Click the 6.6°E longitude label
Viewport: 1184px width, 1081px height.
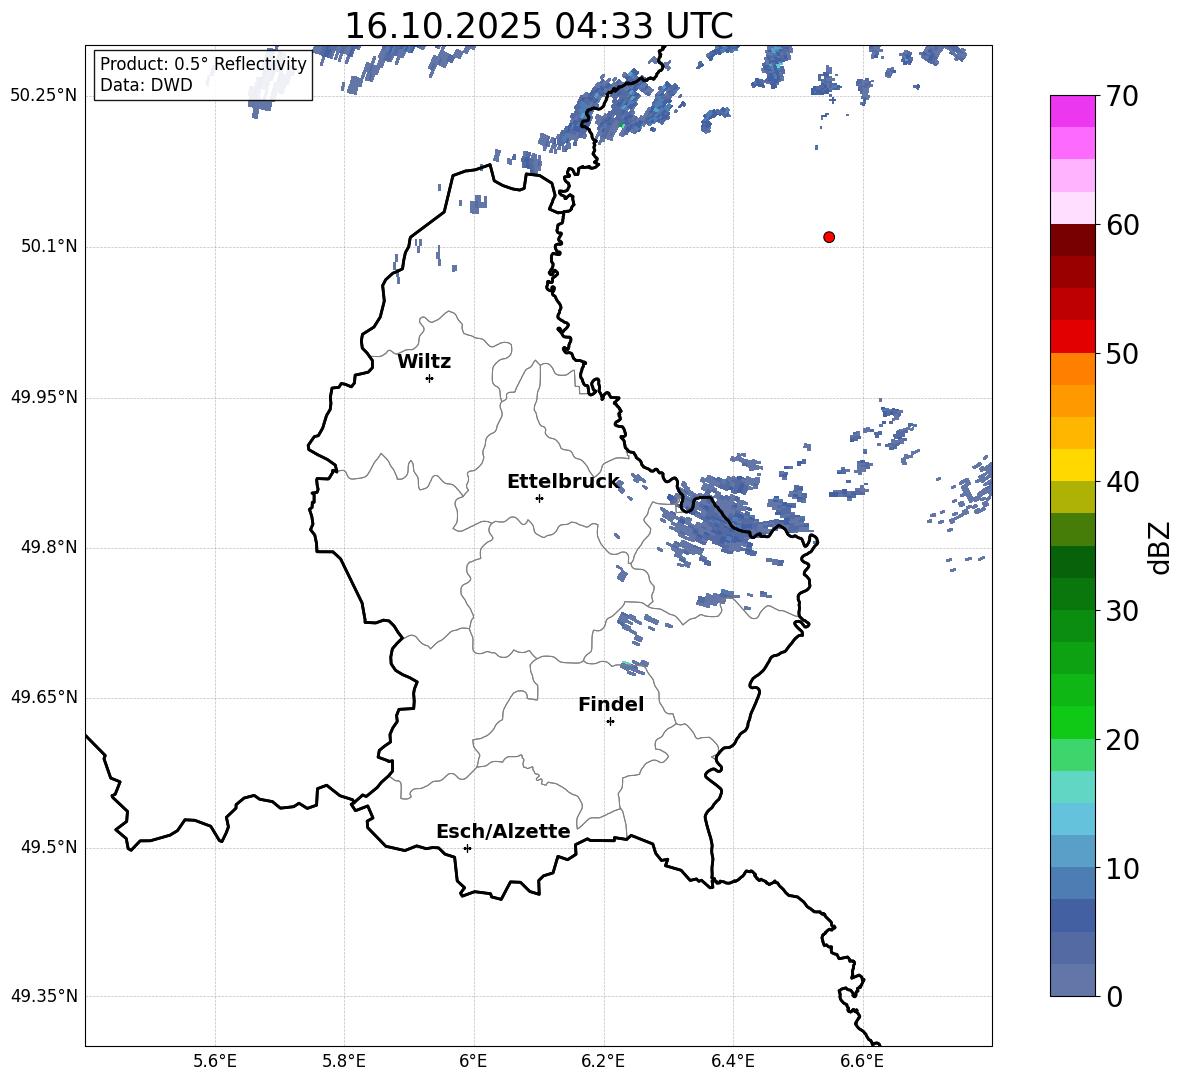[862, 1061]
